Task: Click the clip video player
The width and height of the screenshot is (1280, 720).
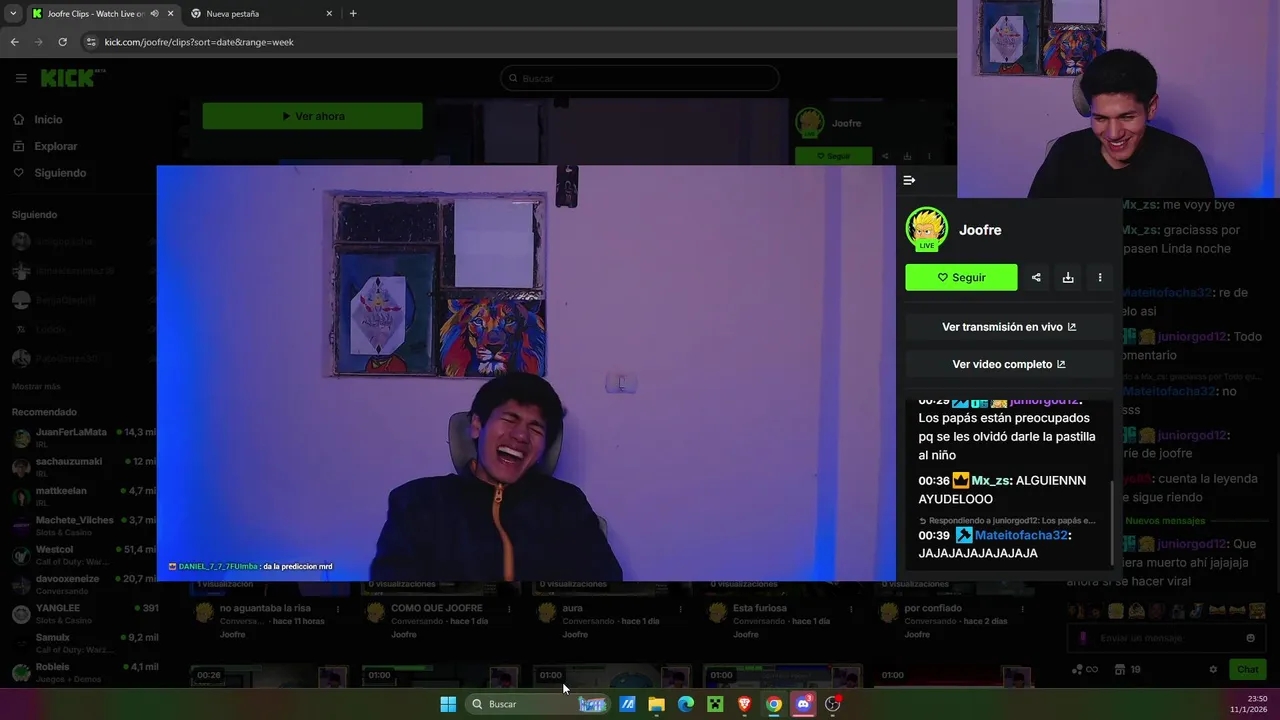Action: (x=526, y=373)
